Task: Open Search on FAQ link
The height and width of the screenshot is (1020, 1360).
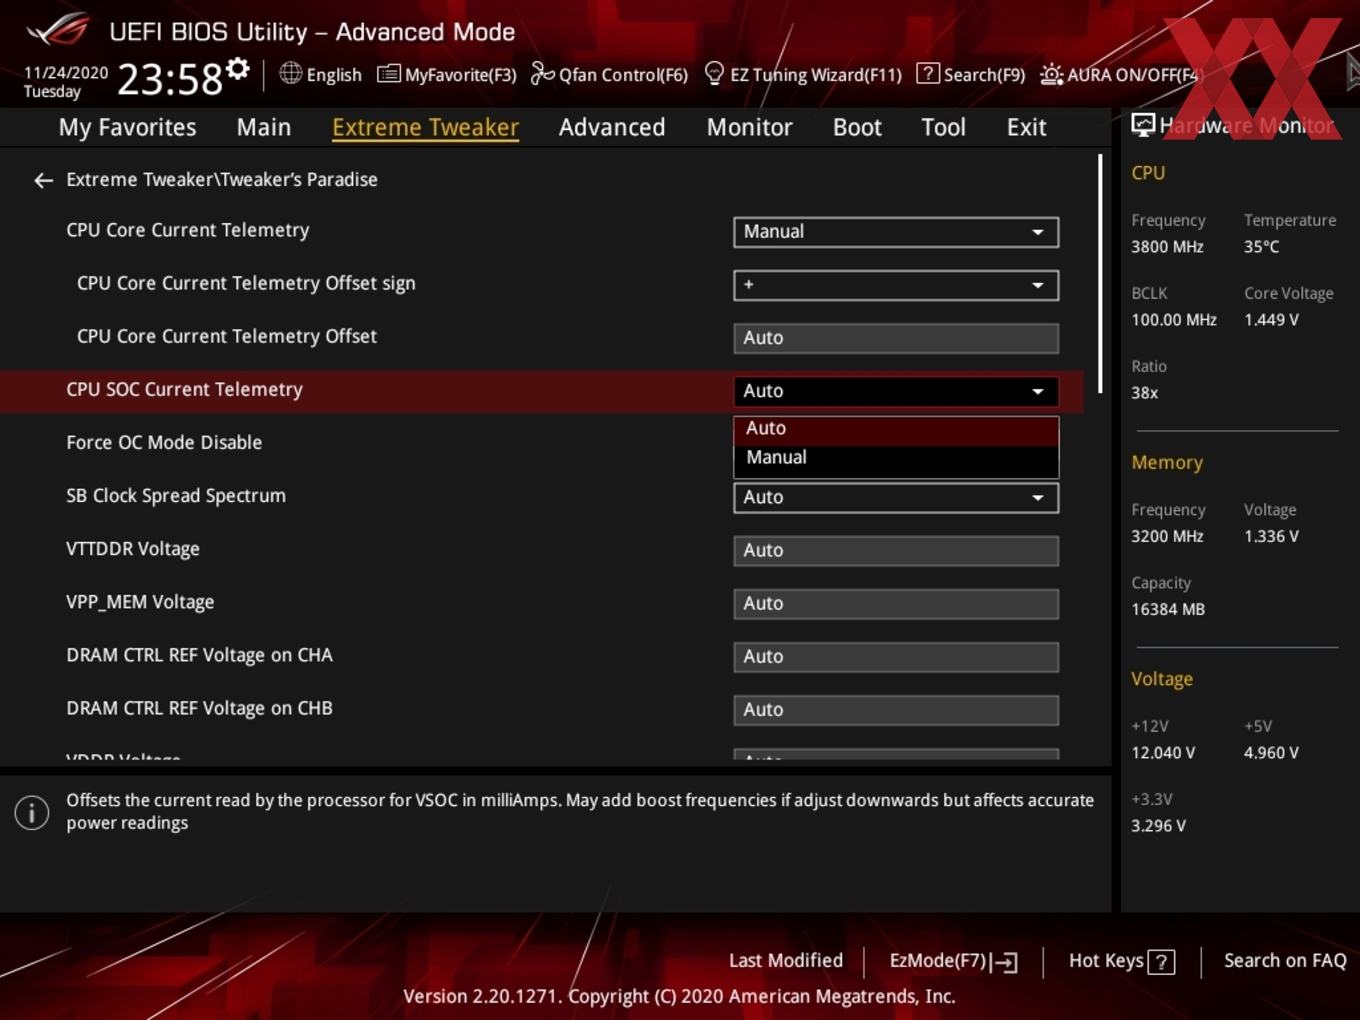Action: click(x=1285, y=961)
